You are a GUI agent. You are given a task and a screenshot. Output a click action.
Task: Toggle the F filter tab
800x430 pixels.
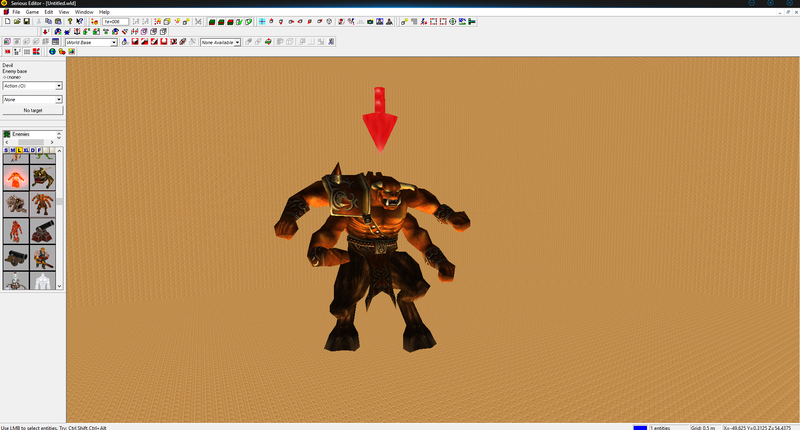click(39, 150)
